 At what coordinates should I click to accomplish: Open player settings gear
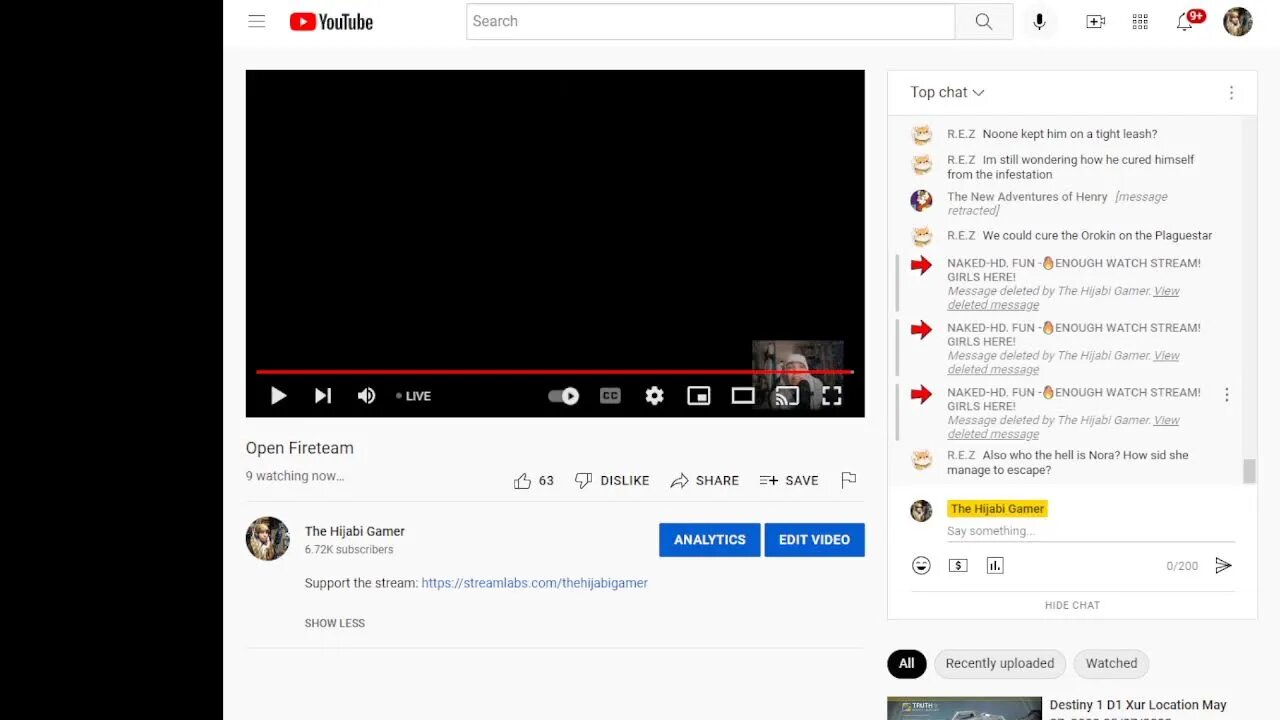tap(654, 396)
